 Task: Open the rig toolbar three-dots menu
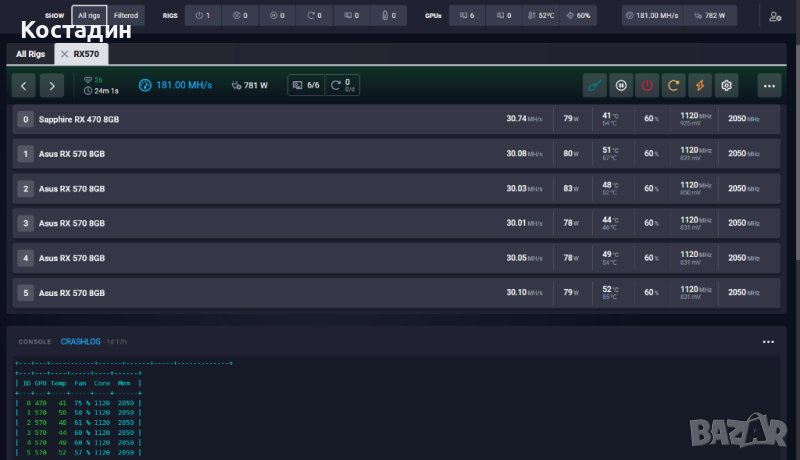click(768, 86)
